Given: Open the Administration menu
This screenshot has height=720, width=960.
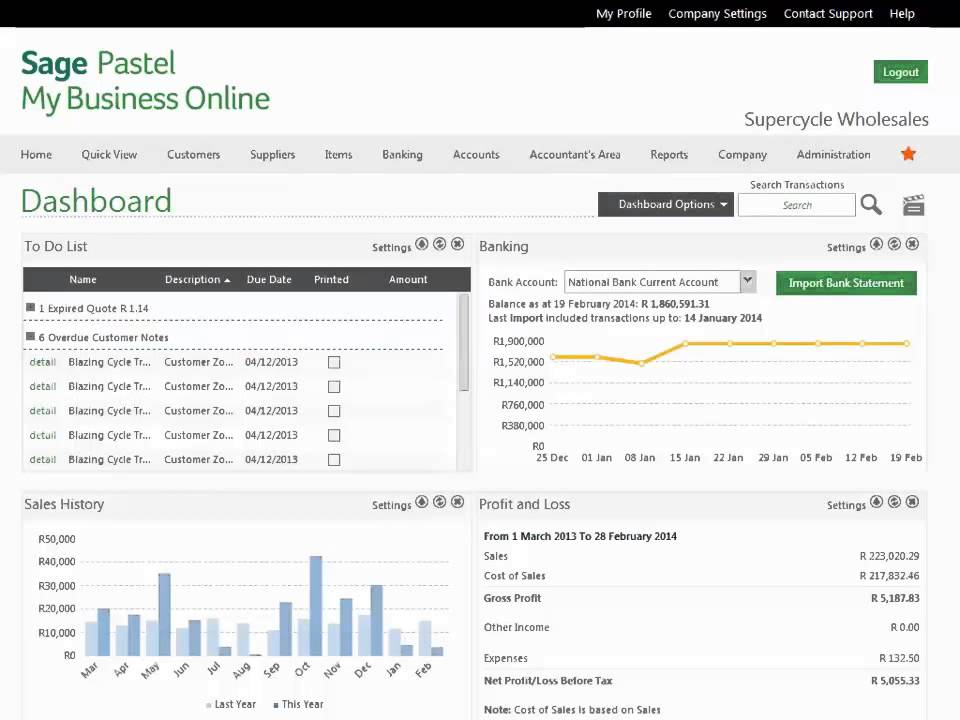Looking at the screenshot, I should (x=833, y=154).
